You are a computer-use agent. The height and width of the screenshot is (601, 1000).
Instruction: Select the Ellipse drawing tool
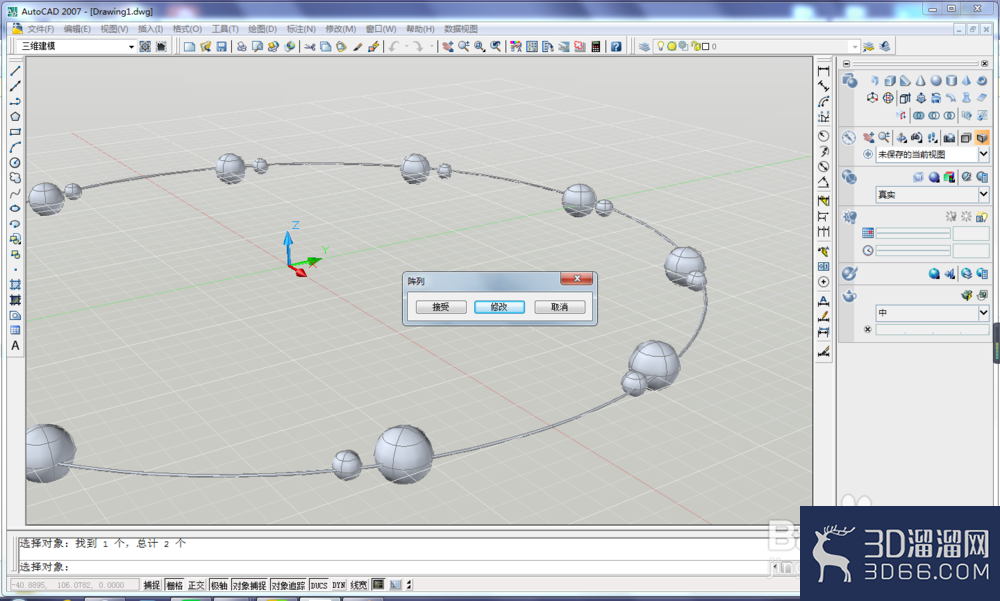click(x=15, y=209)
